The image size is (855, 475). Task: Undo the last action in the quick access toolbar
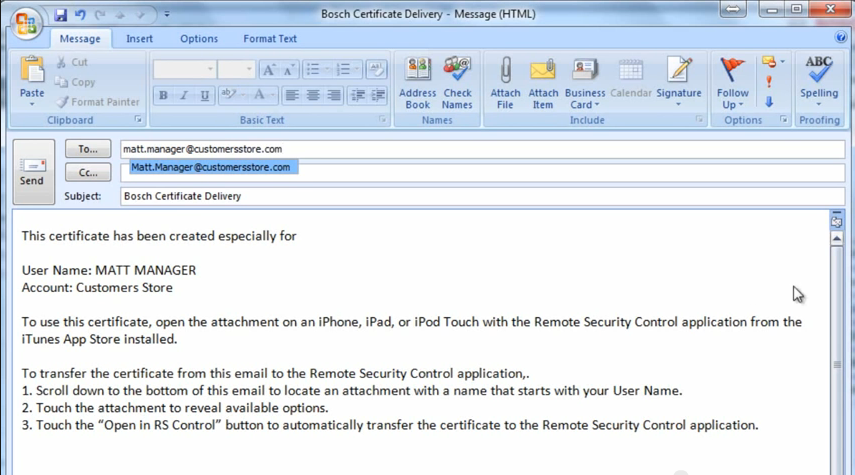pos(80,14)
